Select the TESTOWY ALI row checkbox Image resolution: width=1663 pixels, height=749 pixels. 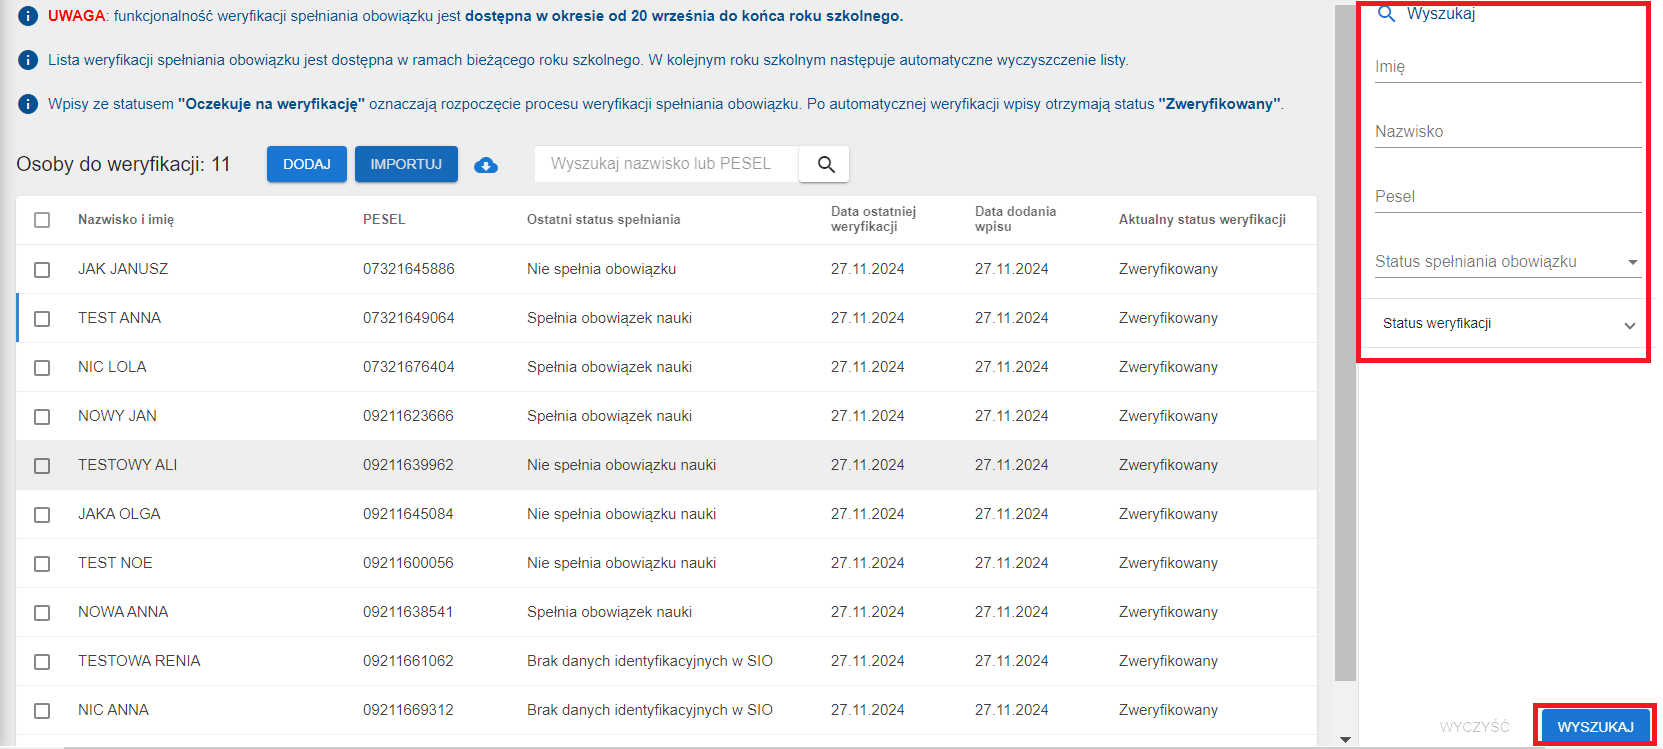click(42, 466)
